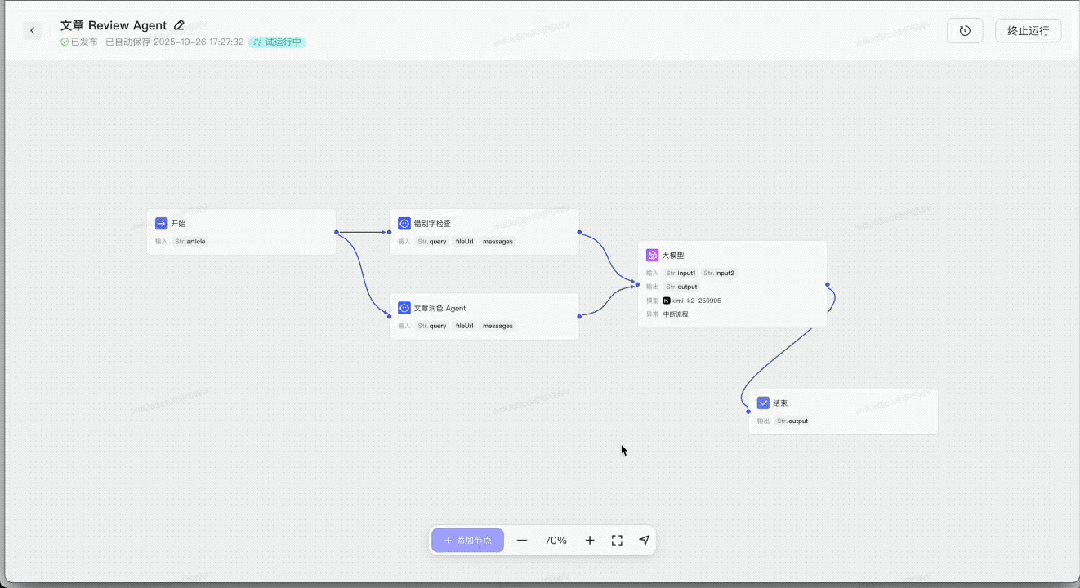The image size is (1080, 588).
Task: Zoom in with the plus icon
Action: coord(590,540)
